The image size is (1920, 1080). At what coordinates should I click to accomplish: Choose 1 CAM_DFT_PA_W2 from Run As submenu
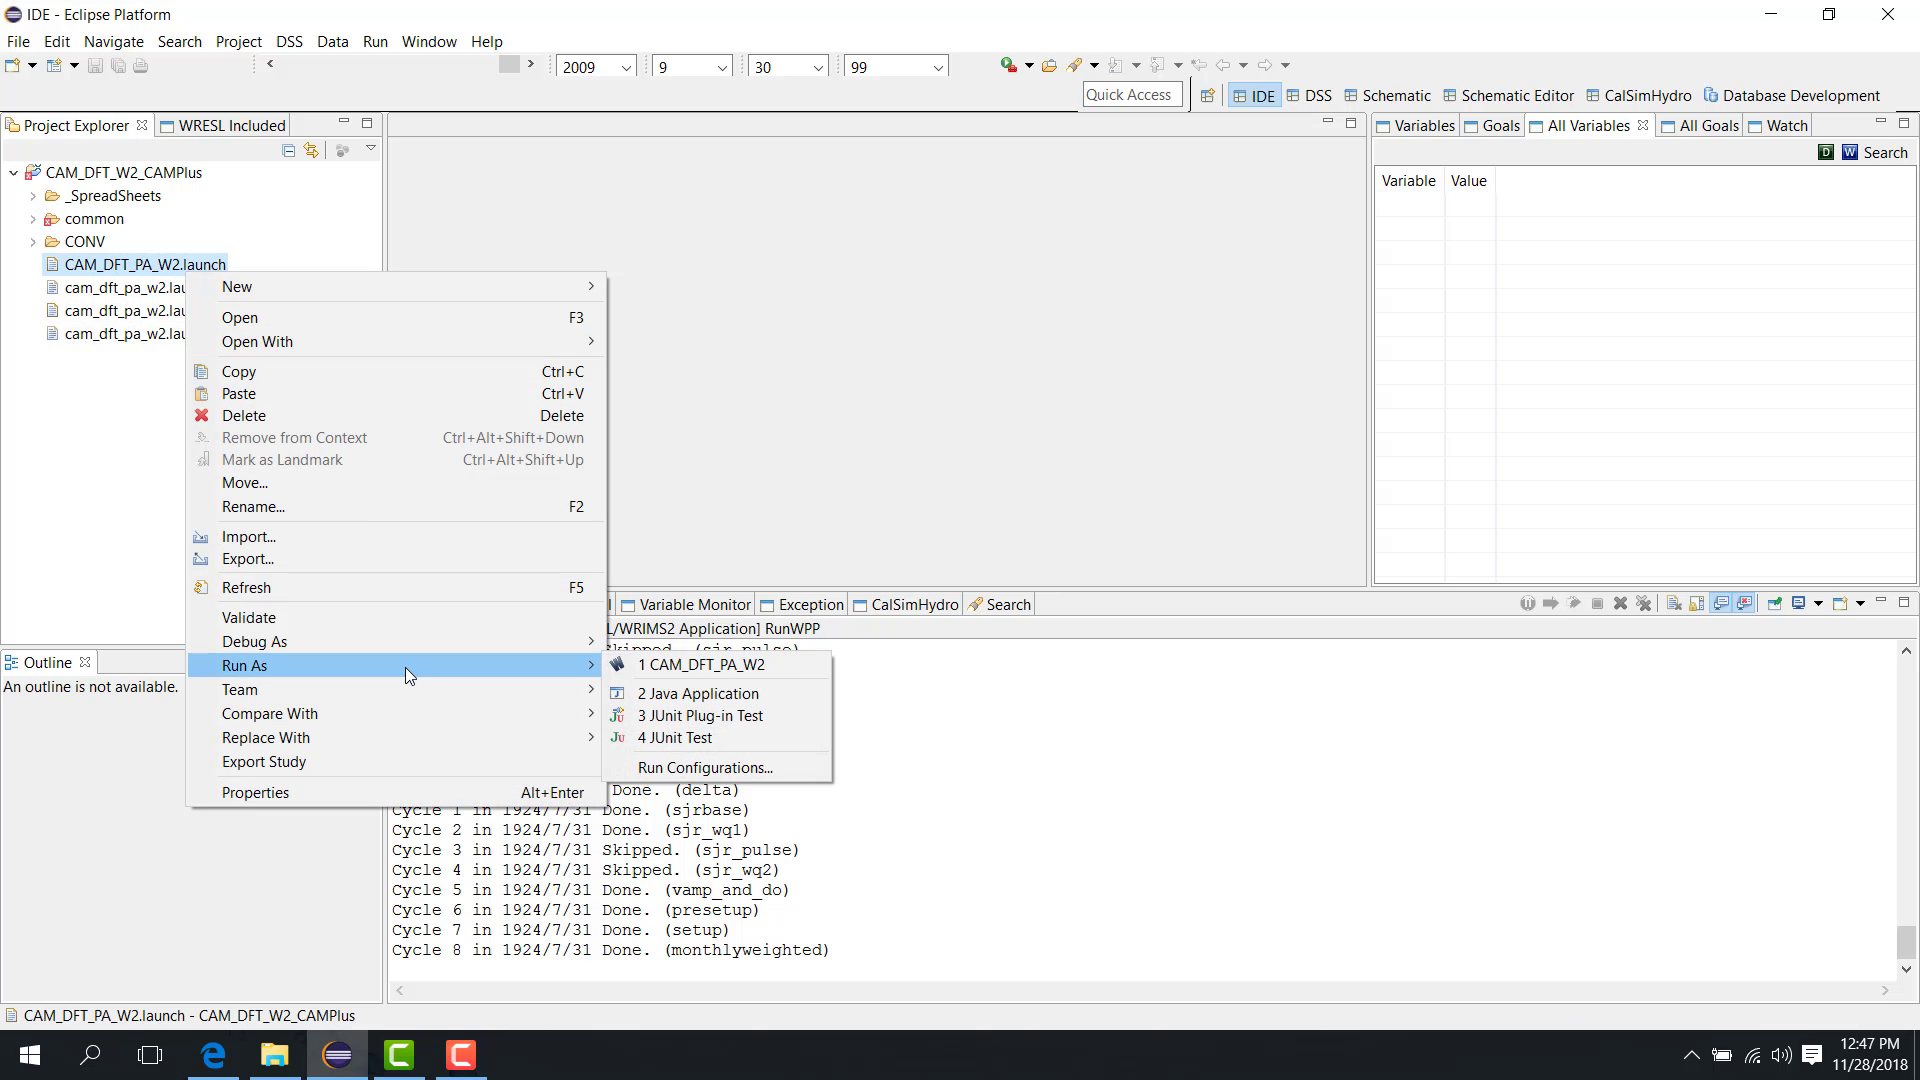(717, 665)
